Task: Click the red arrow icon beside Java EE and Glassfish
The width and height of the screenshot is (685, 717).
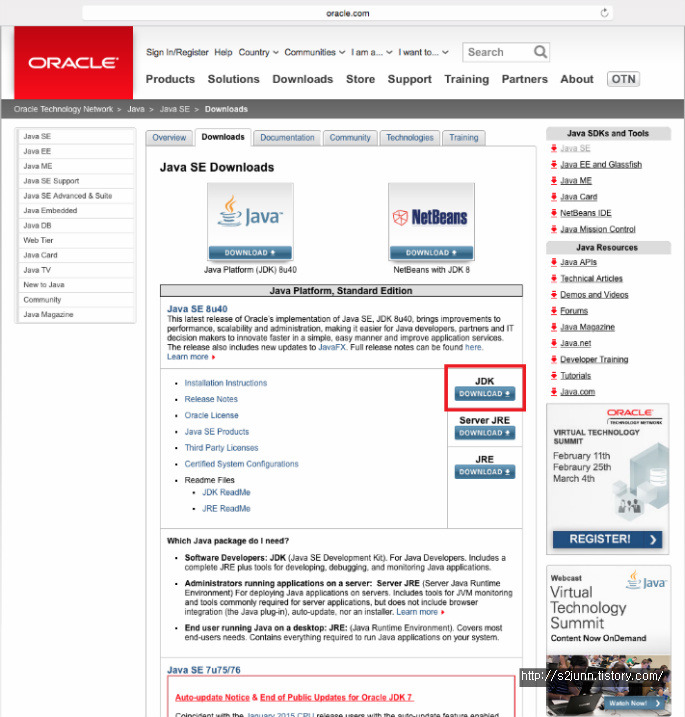Action: point(554,165)
